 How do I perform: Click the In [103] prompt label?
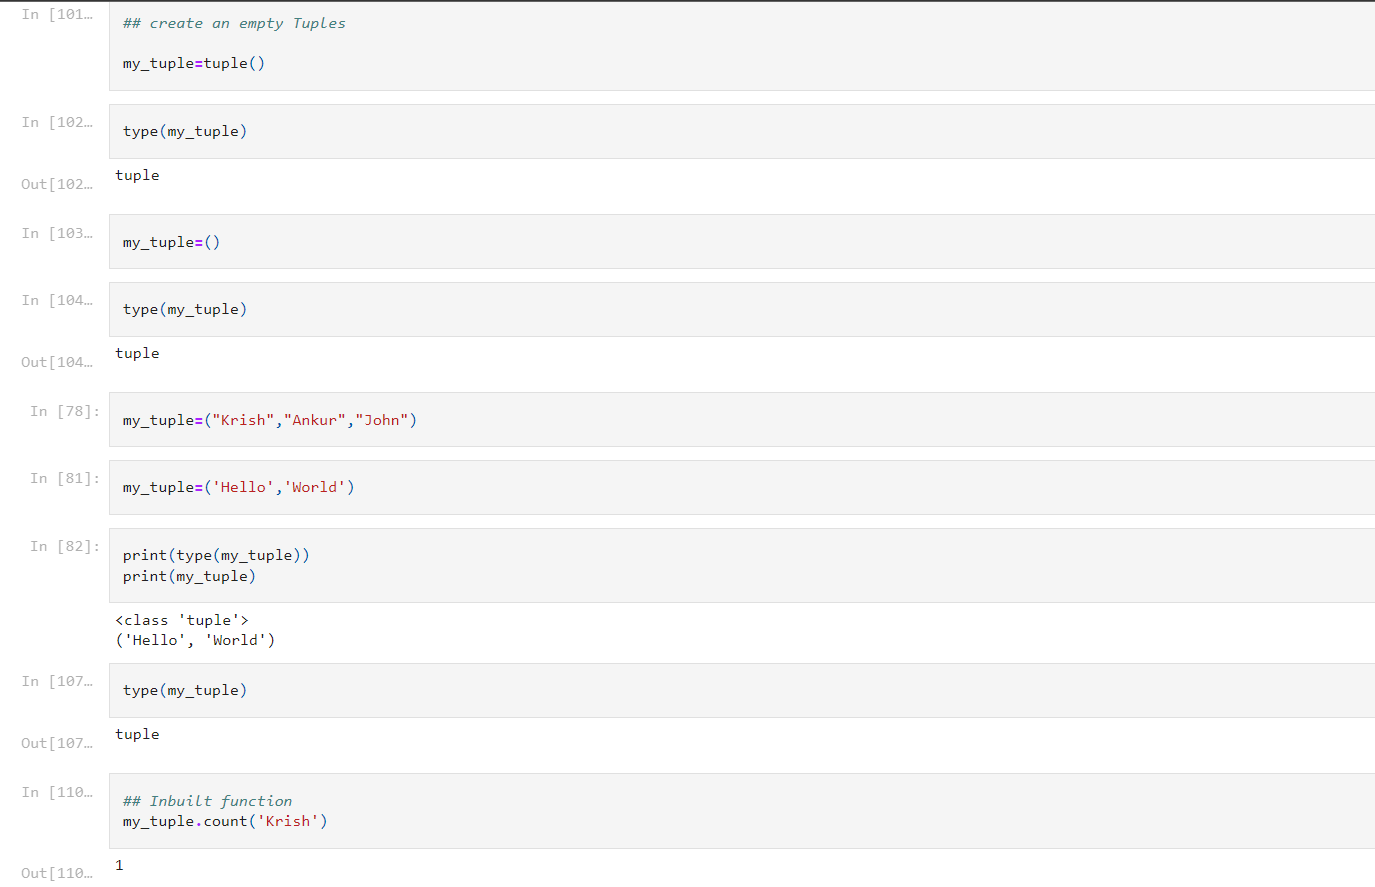tap(55, 233)
